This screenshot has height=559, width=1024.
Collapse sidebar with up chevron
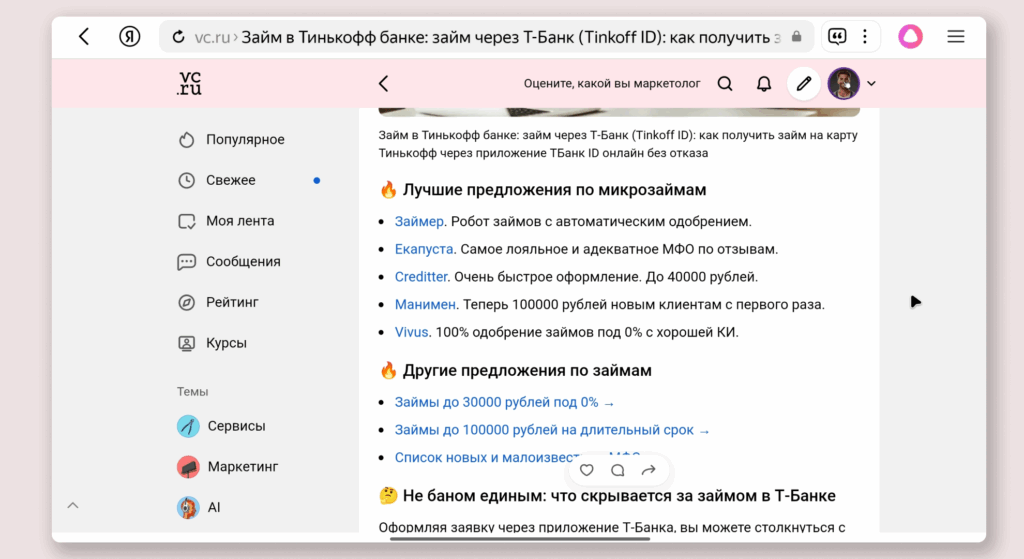pos(73,506)
